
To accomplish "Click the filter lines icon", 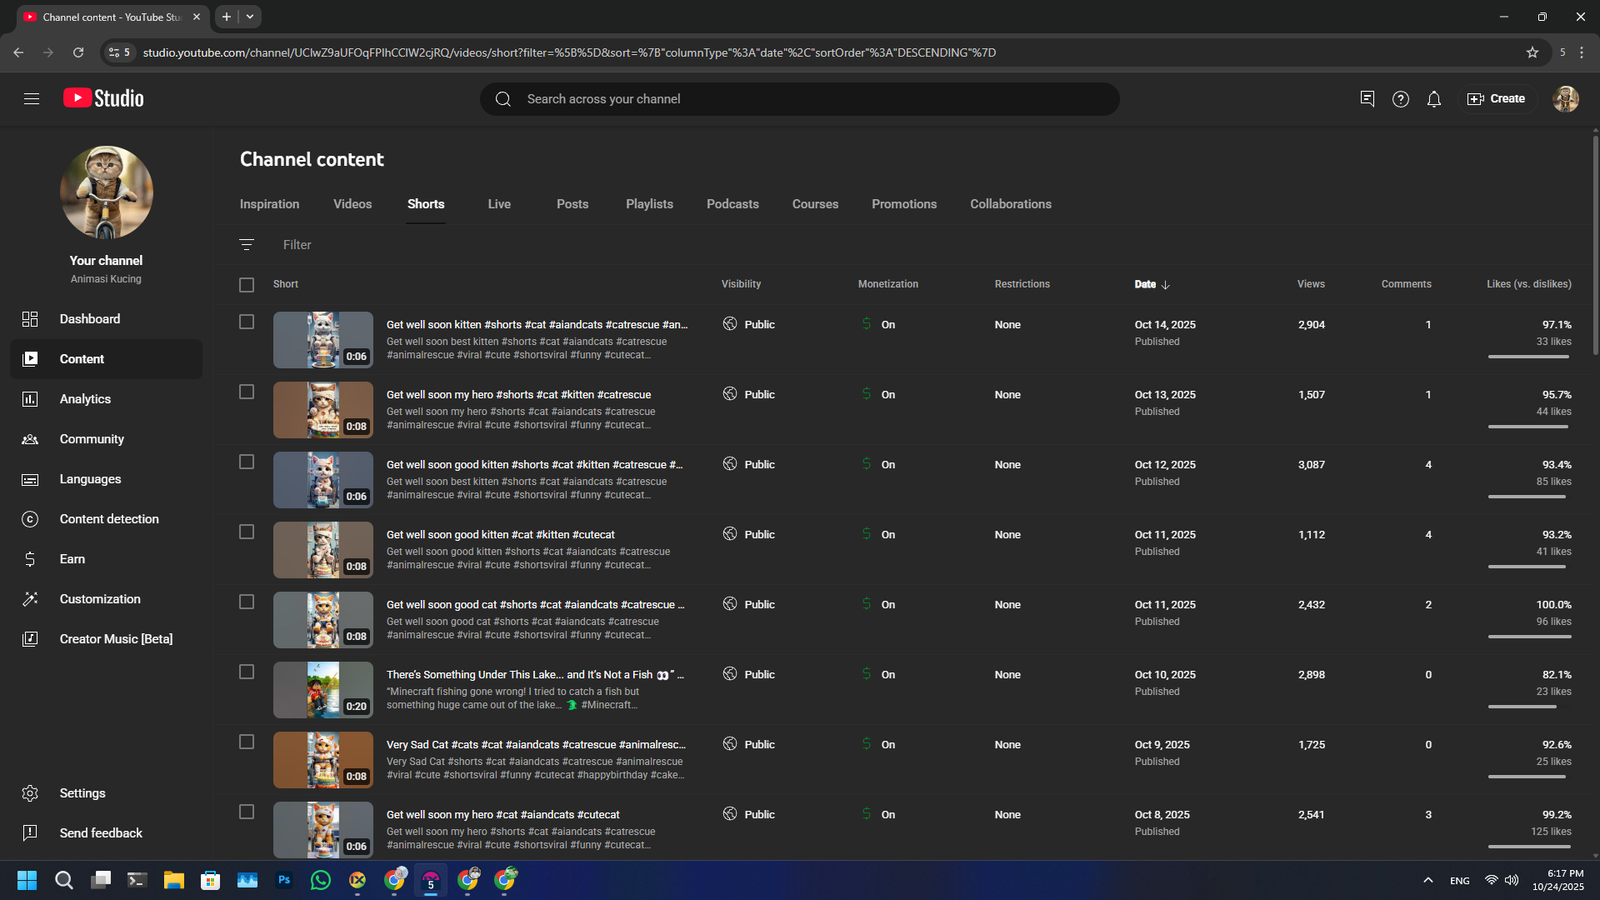I will tap(247, 245).
